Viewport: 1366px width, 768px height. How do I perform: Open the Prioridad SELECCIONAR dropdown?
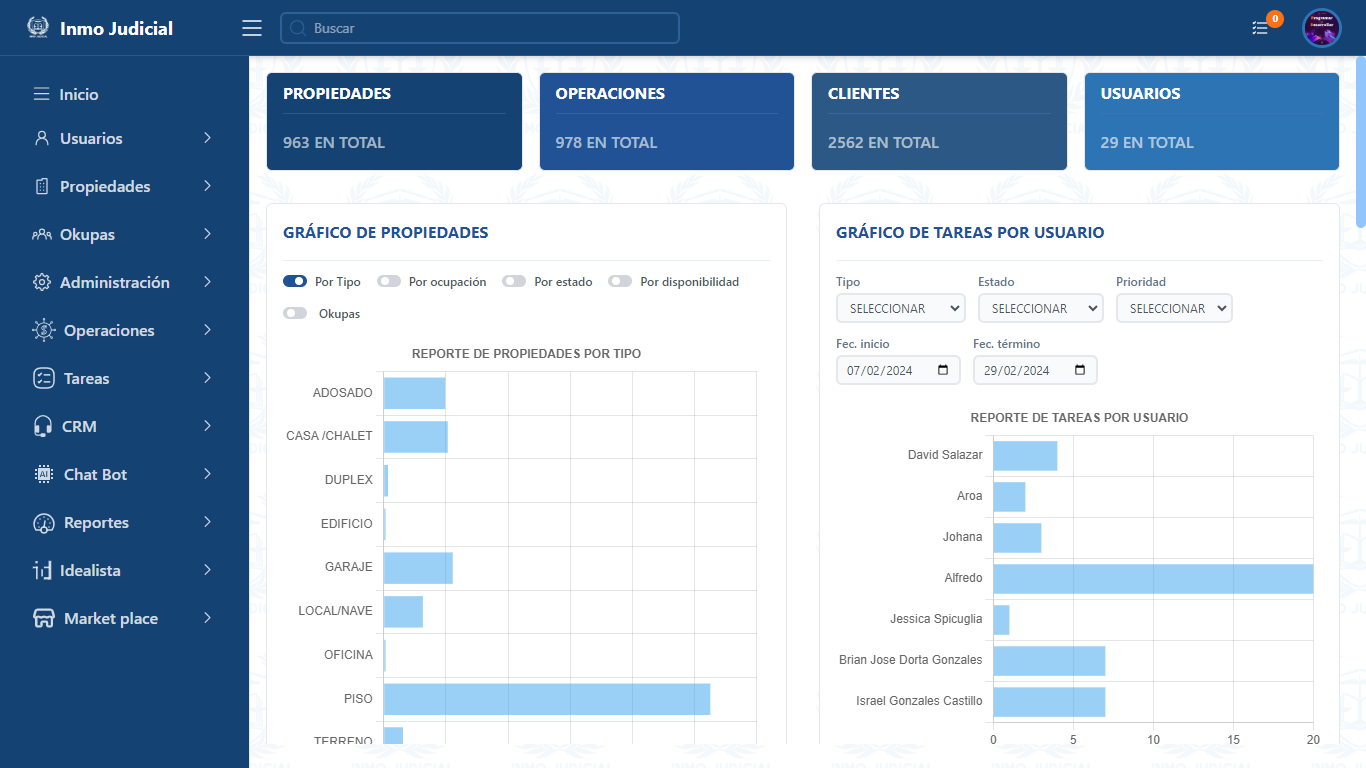(1174, 308)
